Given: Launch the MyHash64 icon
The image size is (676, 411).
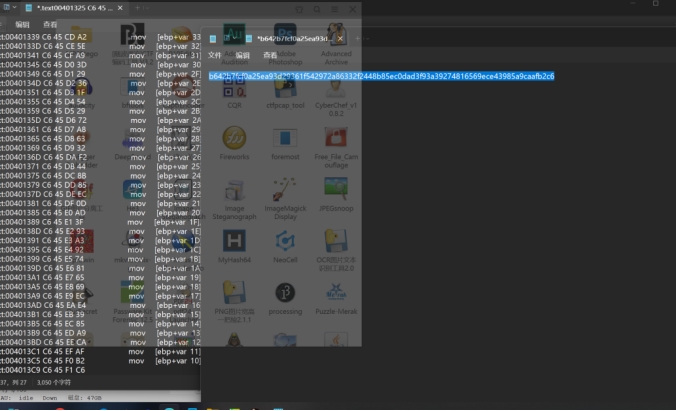Looking at the screenshot, I should point(234,241).
